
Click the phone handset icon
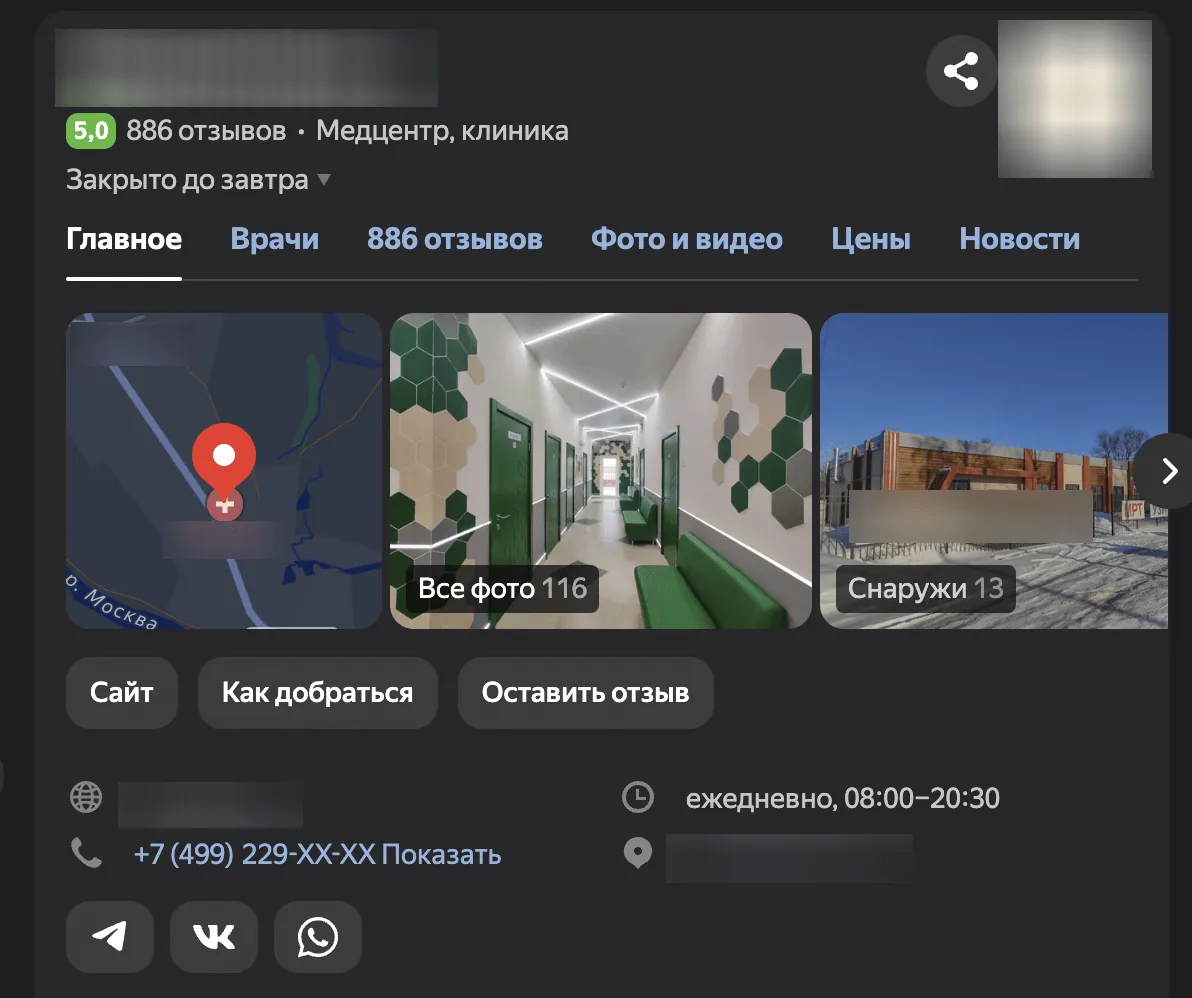[86, 853]
